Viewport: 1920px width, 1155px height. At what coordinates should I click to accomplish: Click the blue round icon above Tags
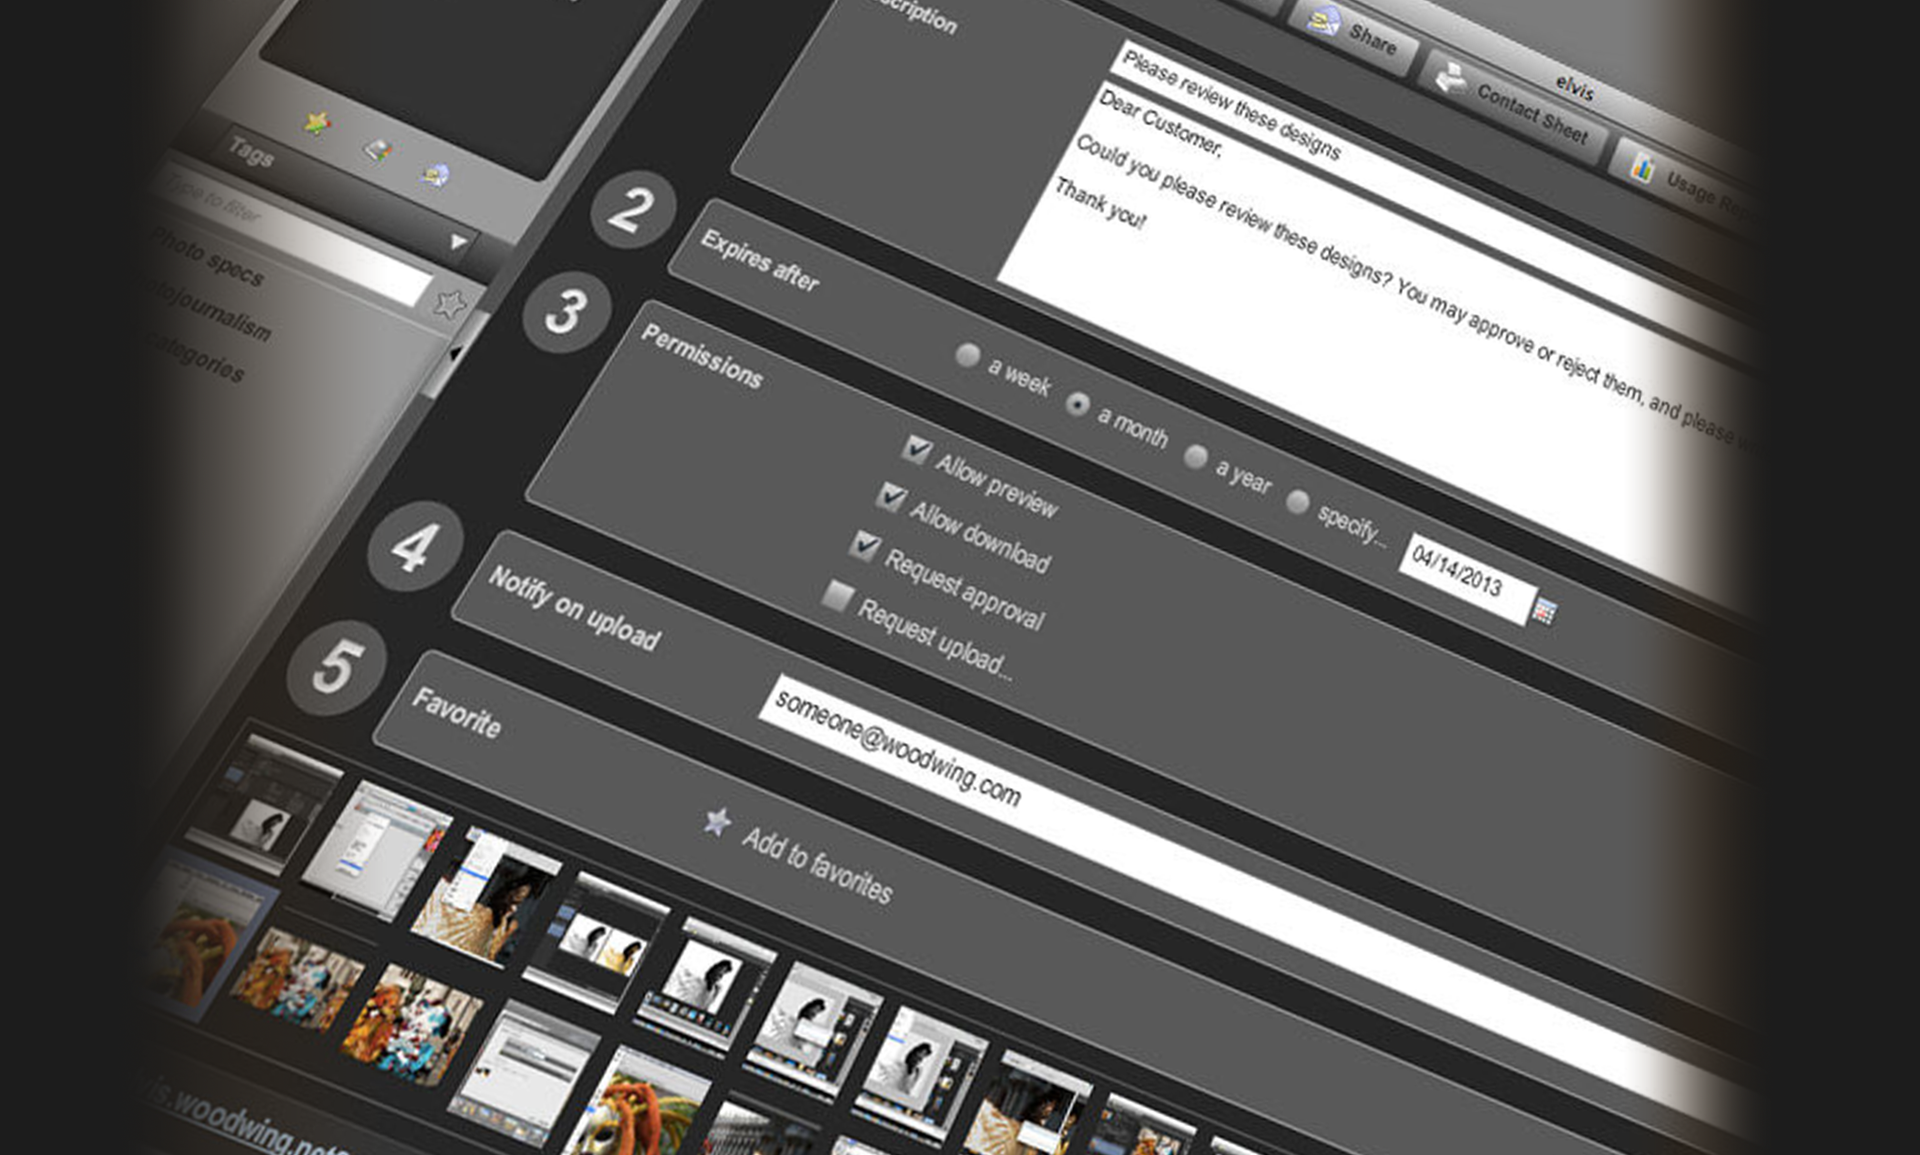coord(435,176)
